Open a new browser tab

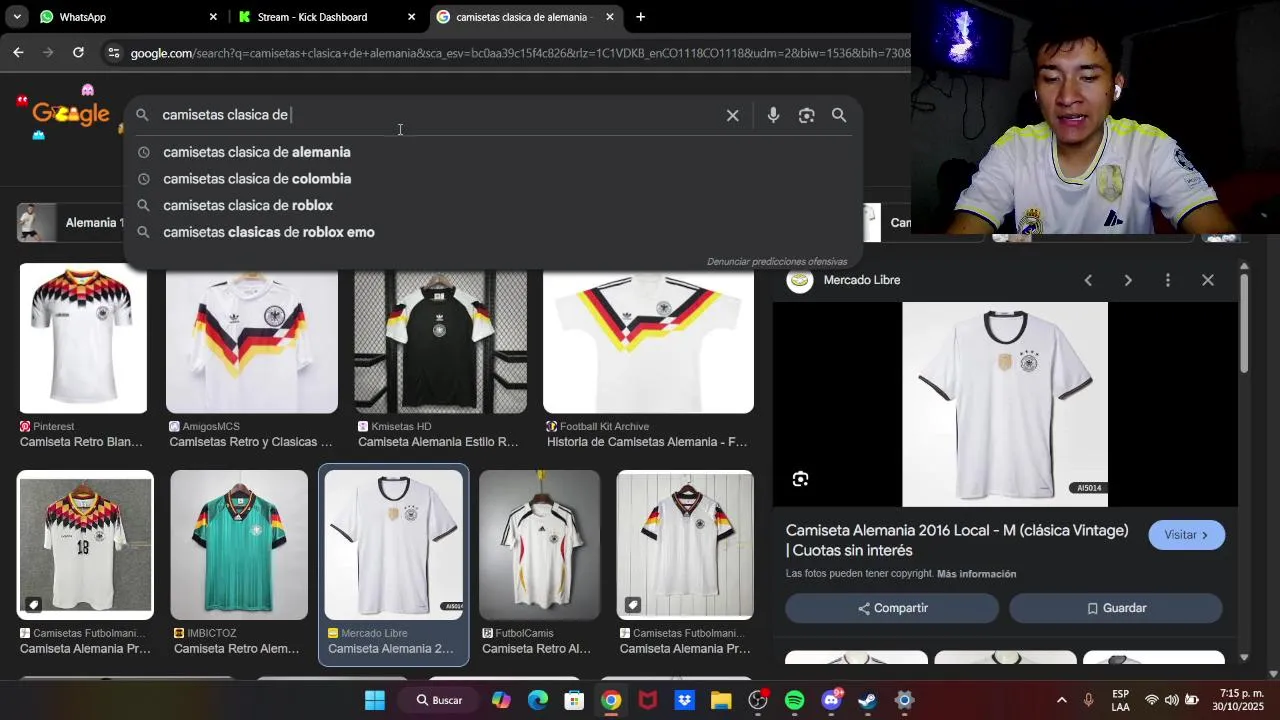640,17
